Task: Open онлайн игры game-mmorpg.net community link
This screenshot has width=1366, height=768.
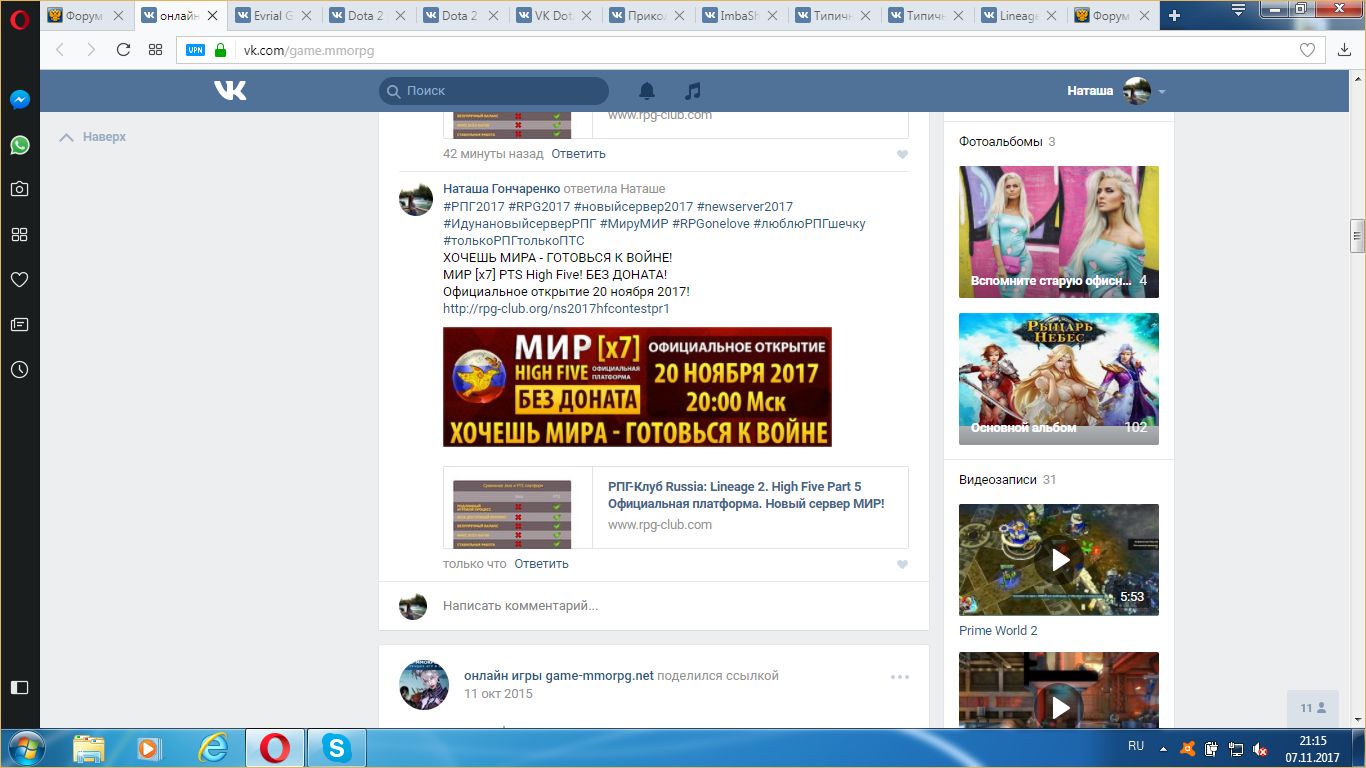Action: (x=559, y=676)
